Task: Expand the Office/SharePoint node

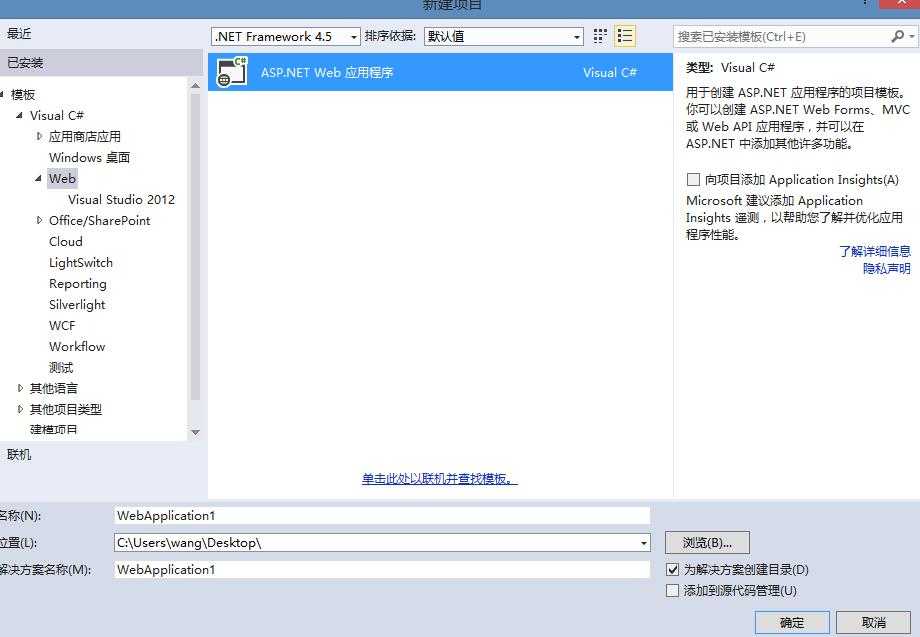Action: click(39, 221)
